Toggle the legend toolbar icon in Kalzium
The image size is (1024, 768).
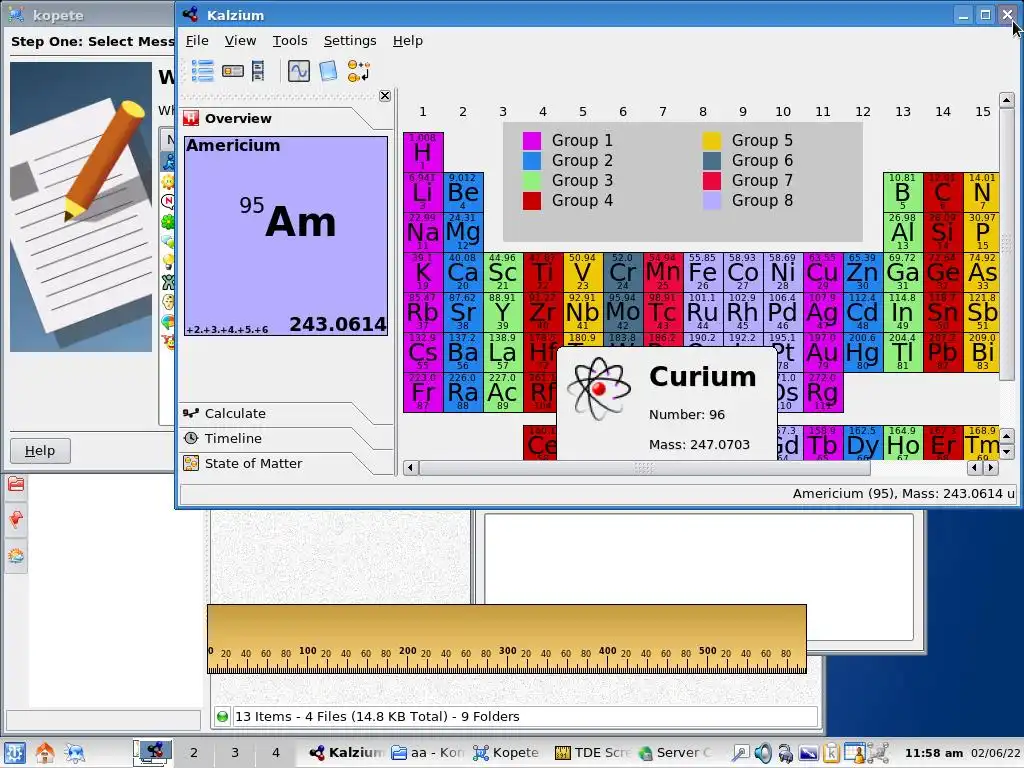(x=202, y=71)
